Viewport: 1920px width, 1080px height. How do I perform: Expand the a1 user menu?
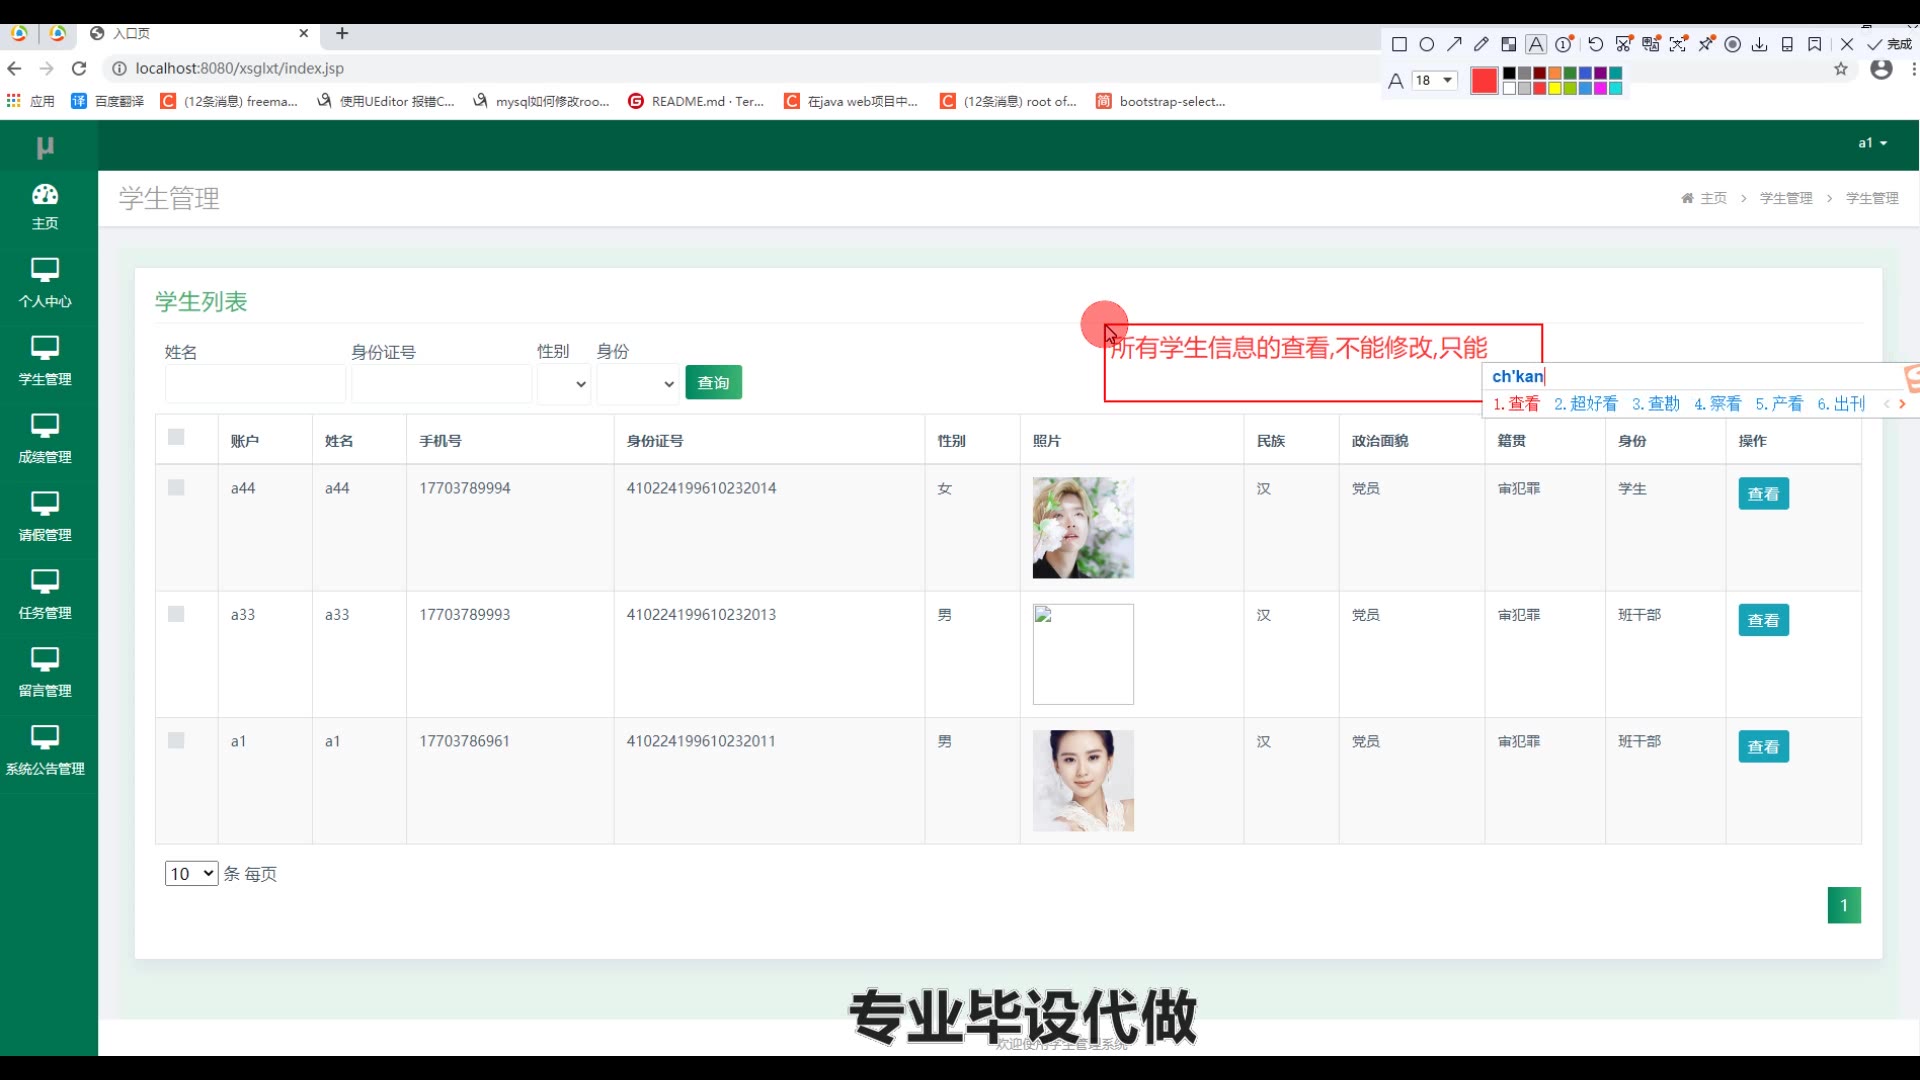pos(1873,143)
